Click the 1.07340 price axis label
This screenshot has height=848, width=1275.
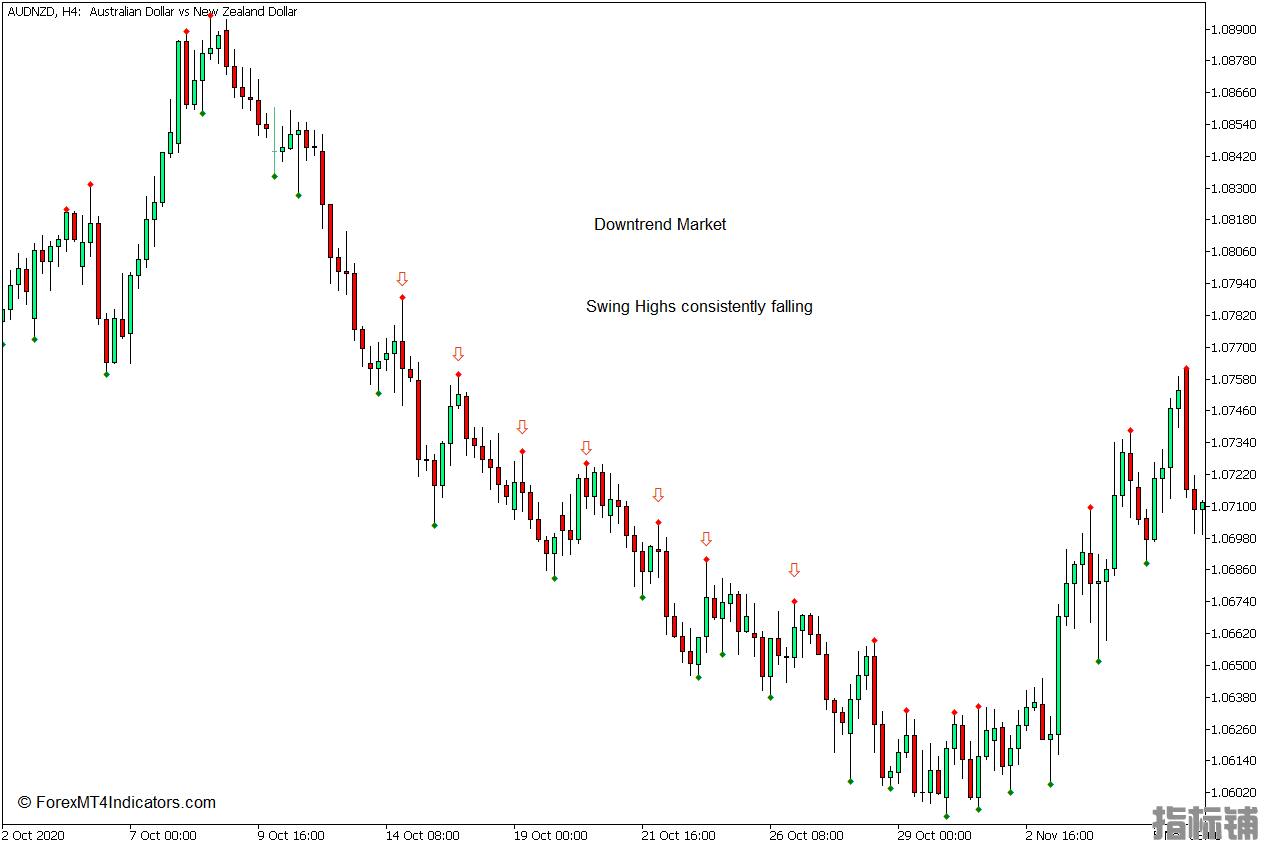coord(1233,443)
